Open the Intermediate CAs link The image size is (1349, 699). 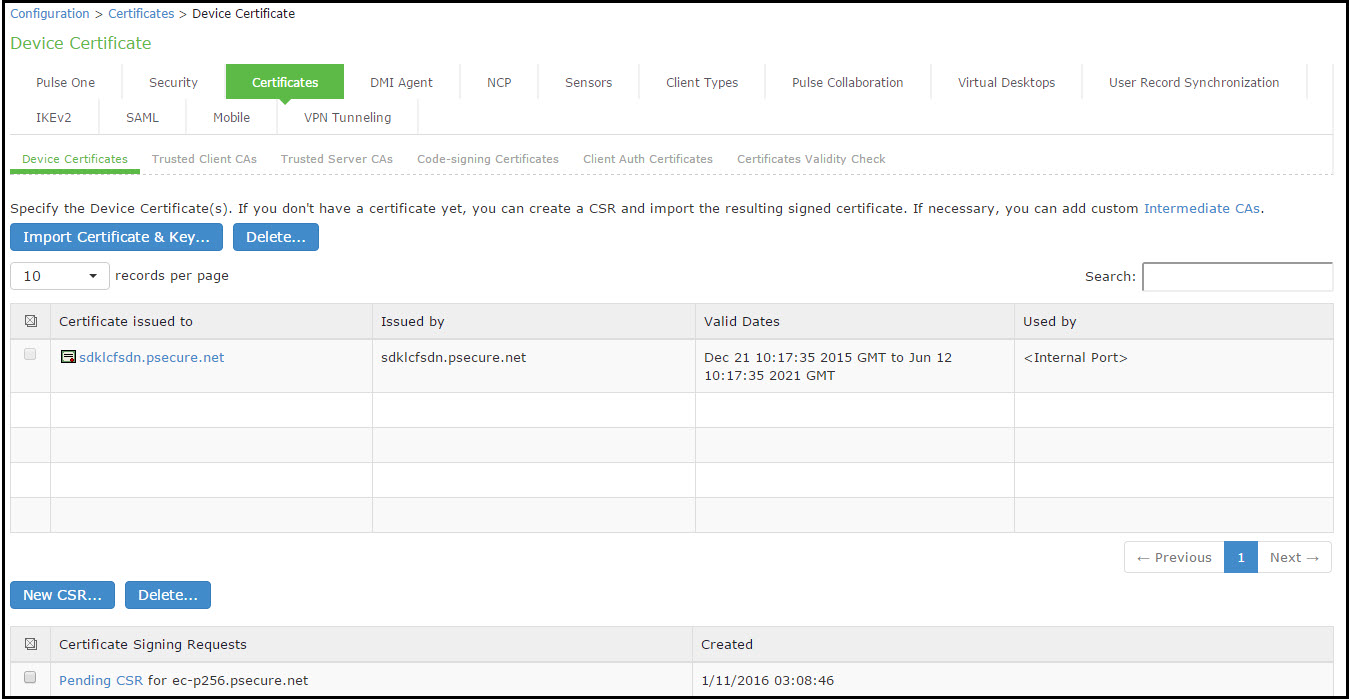1202,208
